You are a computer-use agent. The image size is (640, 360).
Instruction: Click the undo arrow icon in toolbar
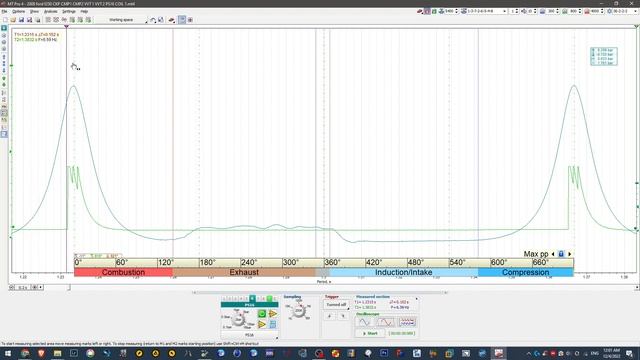tap(153, 20)
